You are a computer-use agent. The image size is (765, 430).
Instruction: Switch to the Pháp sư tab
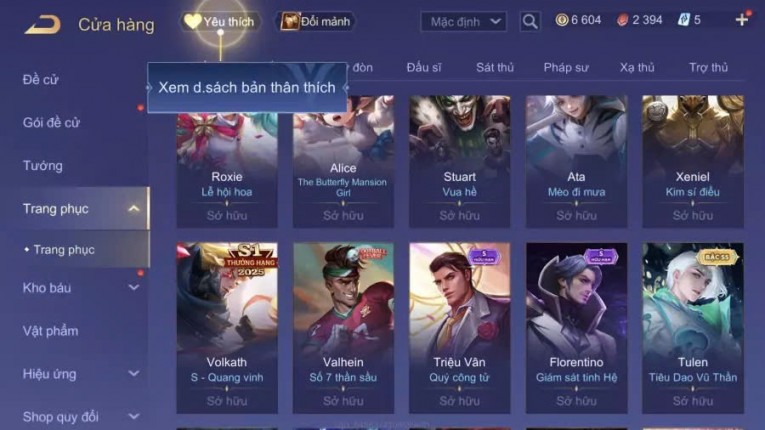click(566, 67)
